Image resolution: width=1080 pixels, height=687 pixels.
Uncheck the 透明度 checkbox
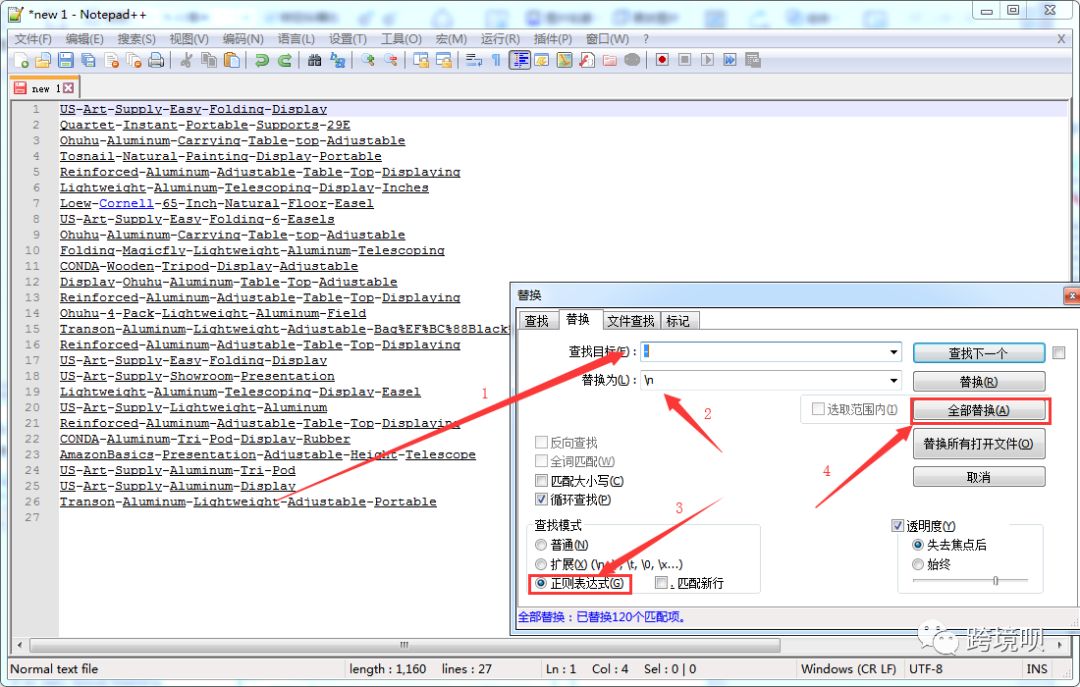click(897, 526)
